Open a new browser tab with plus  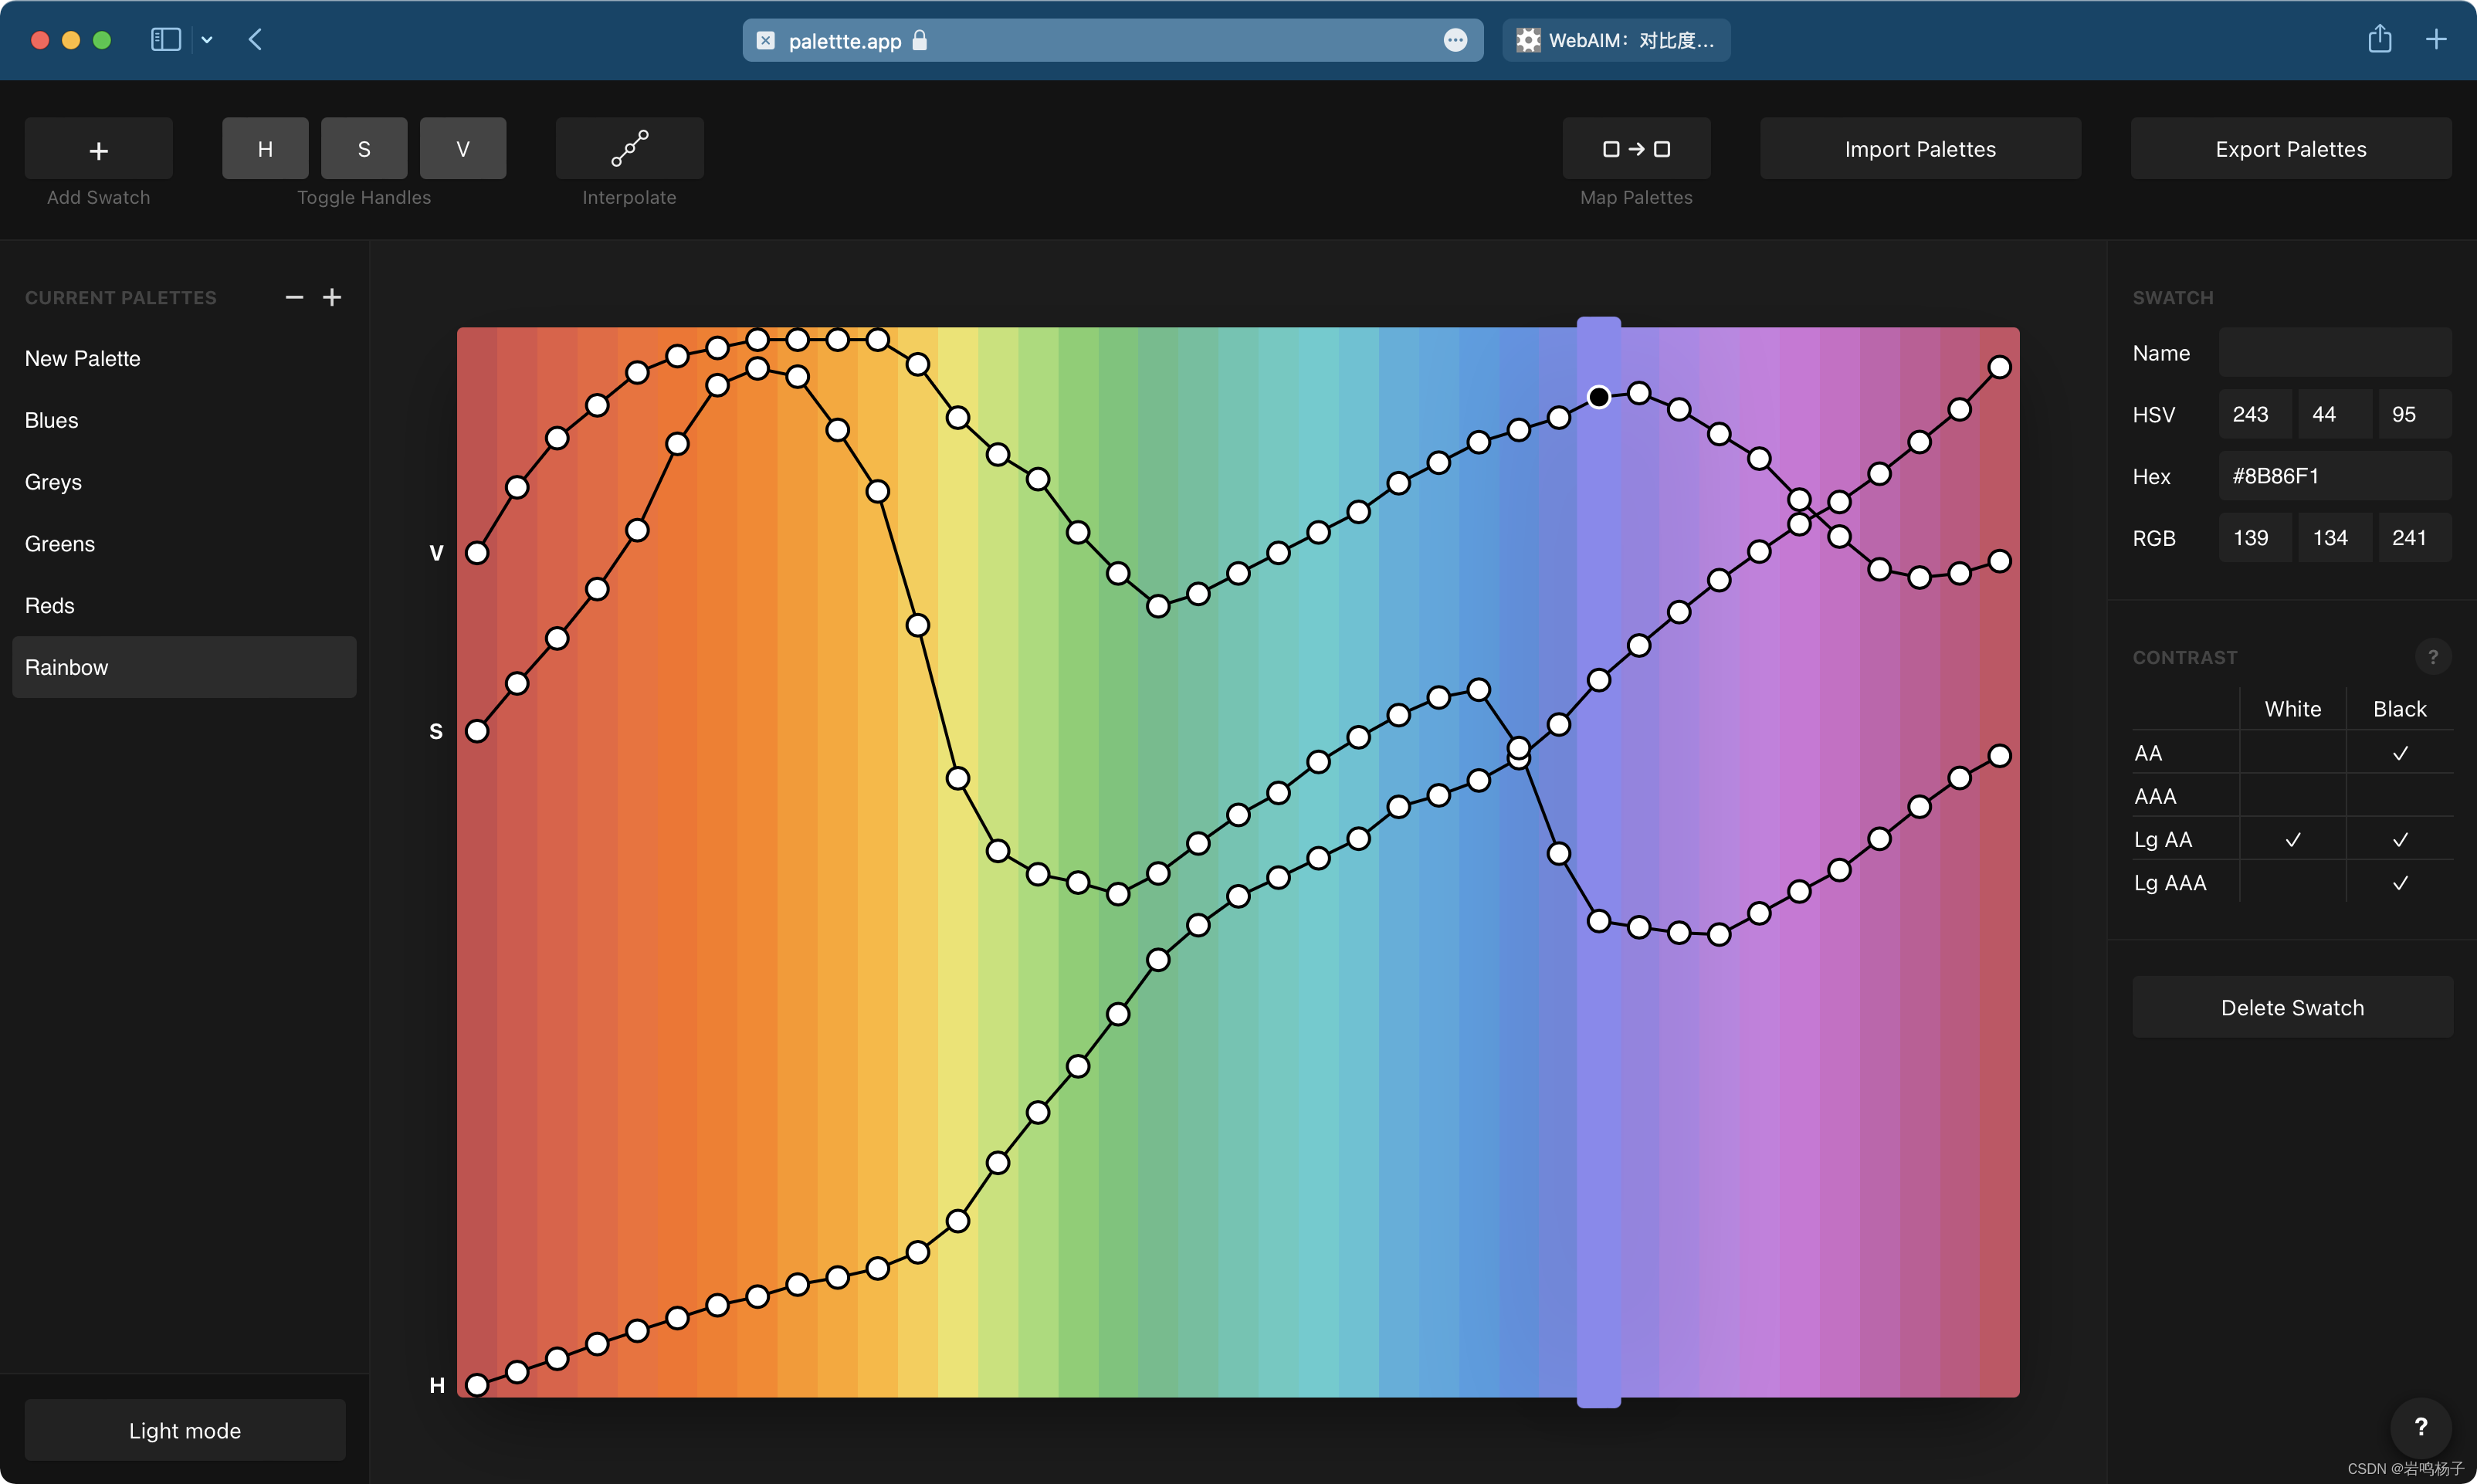(2436, 40)
